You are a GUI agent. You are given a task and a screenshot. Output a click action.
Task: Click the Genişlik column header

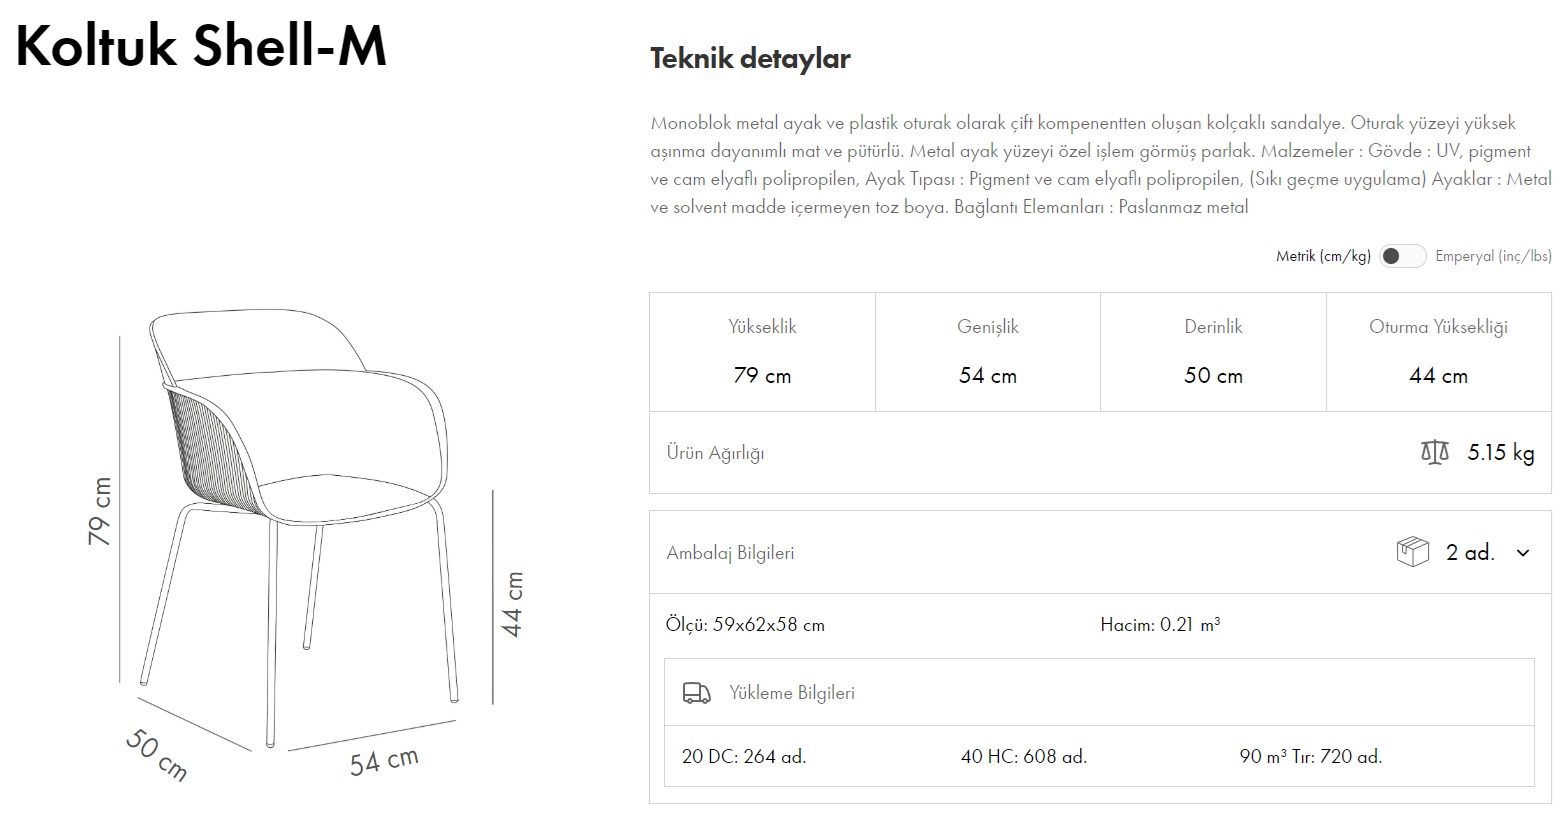(987, 326)
